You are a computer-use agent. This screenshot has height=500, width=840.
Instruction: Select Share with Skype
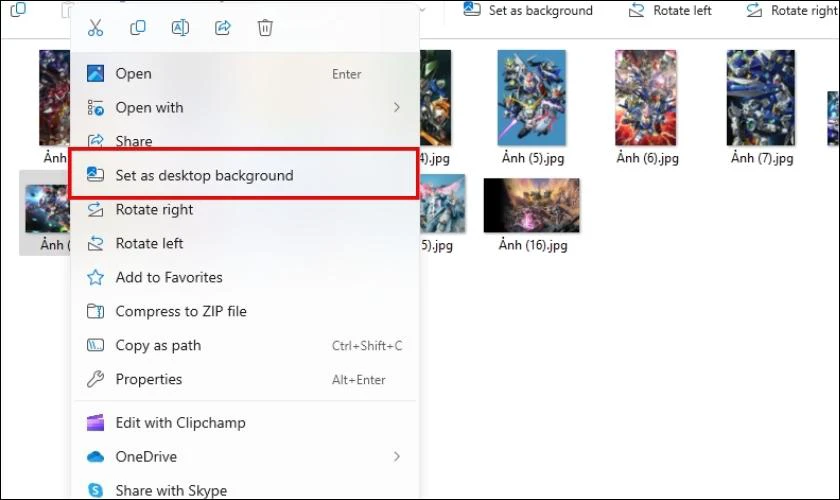244,490
